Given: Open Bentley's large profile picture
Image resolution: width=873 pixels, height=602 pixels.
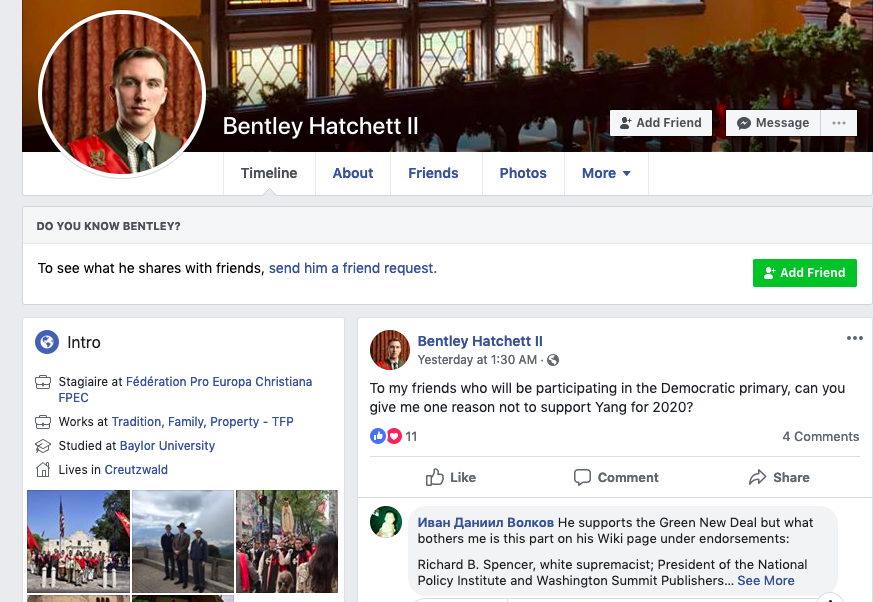Looking at the screenshot, I should pos(122,94).
